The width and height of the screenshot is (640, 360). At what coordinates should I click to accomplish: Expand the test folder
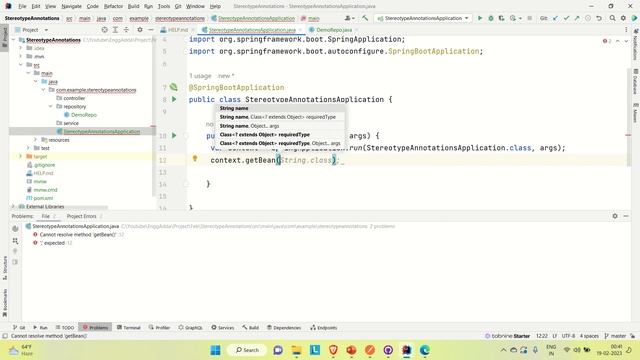coord(29,148)
